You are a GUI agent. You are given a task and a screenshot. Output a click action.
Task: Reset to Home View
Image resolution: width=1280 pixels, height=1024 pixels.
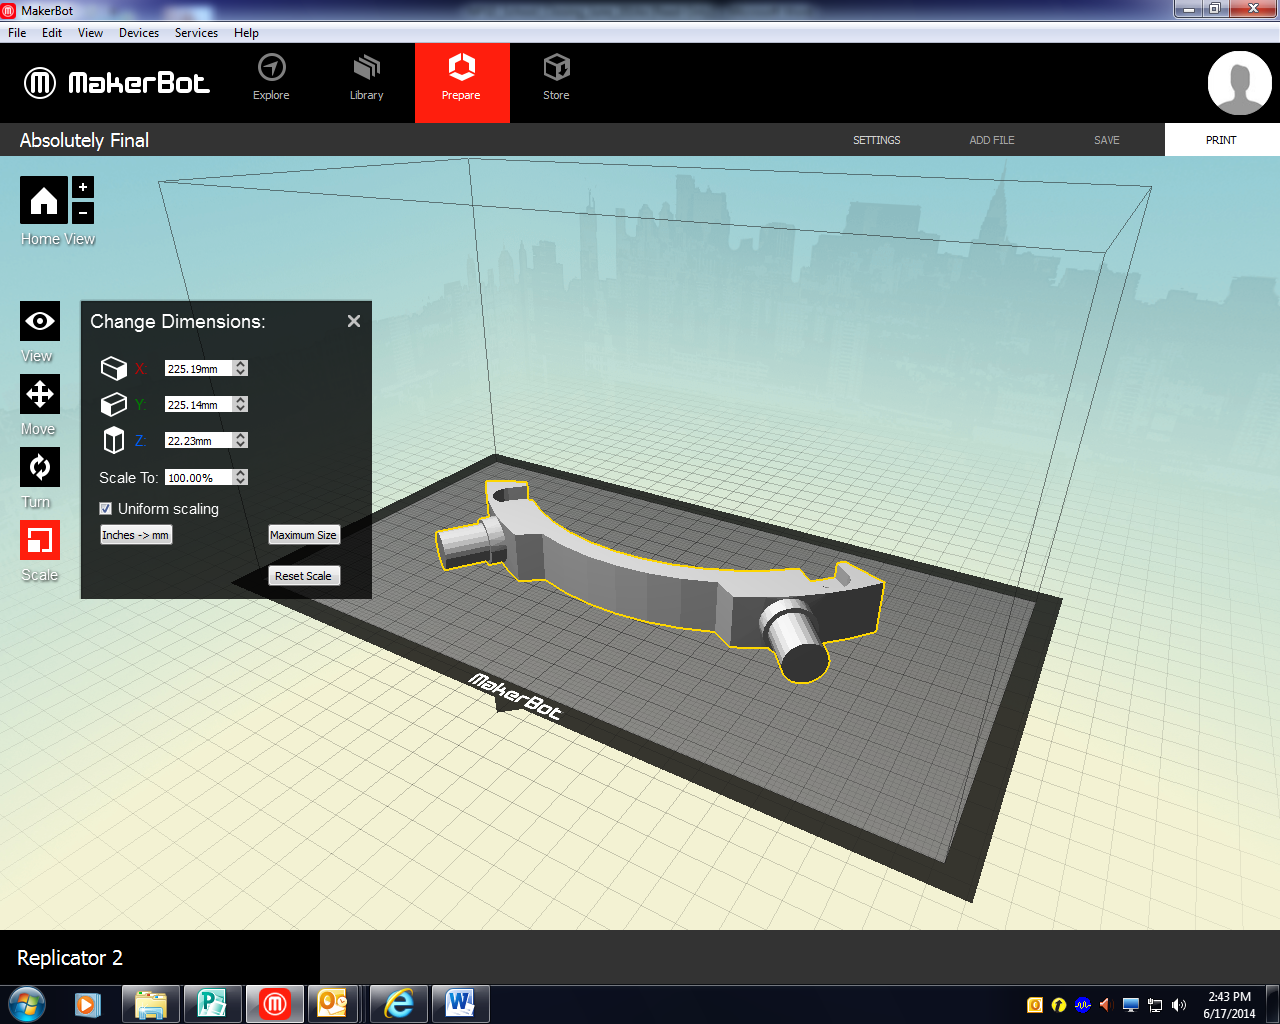click(x=44, y=200)
